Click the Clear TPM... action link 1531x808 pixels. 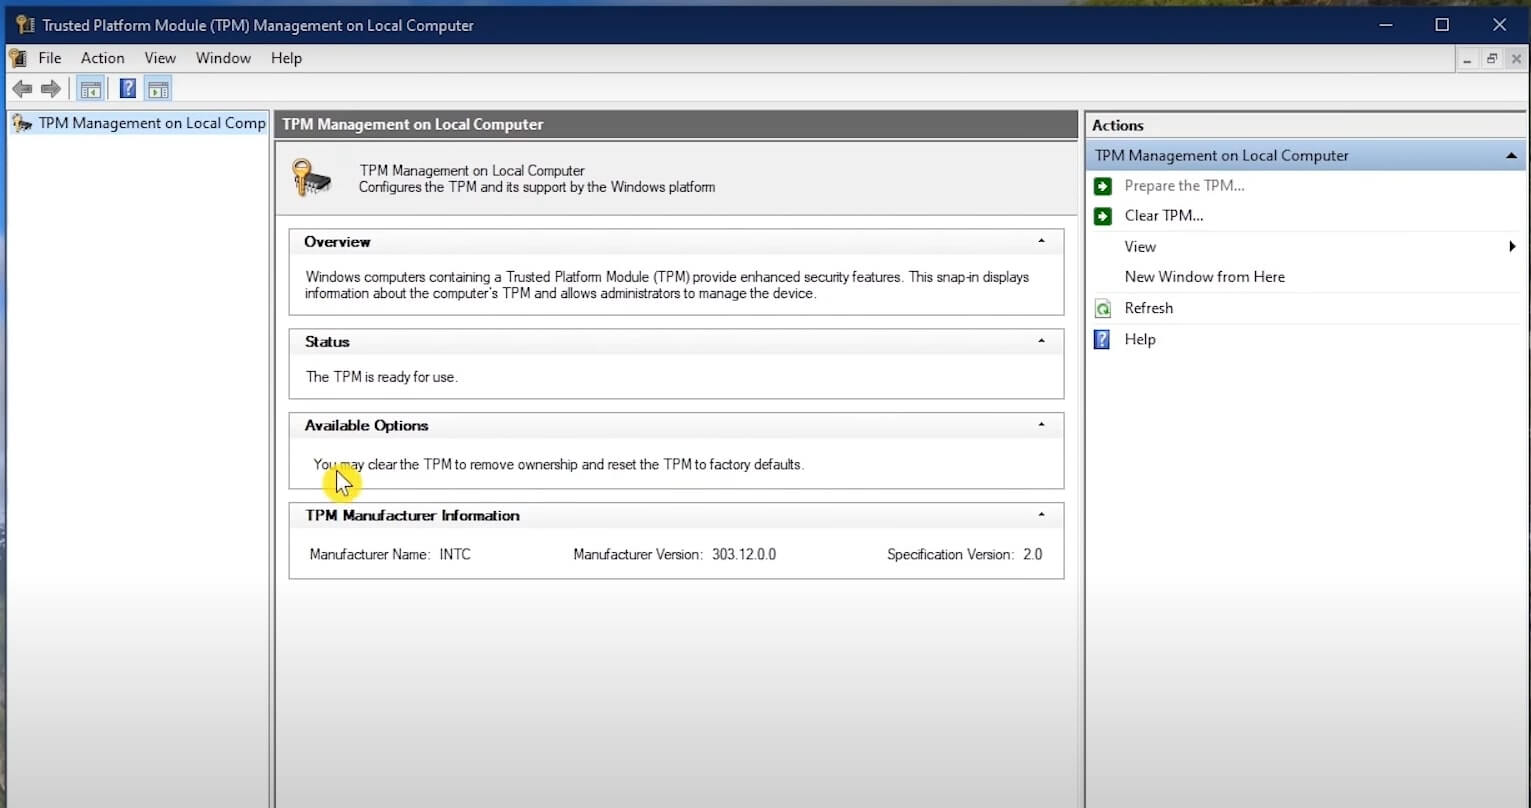pyautogui.click(x=1163, y=216)
